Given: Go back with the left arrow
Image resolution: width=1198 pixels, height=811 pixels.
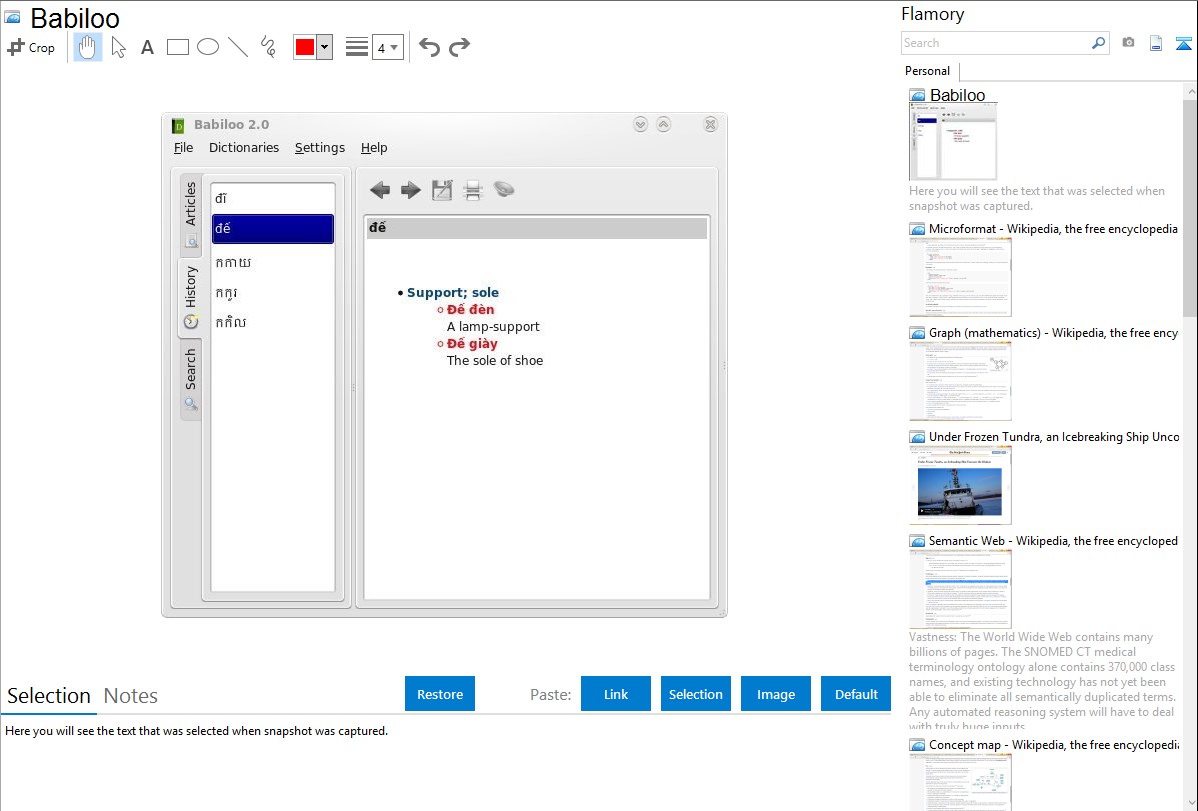Looking at the screenshot, I should (380, 190).
